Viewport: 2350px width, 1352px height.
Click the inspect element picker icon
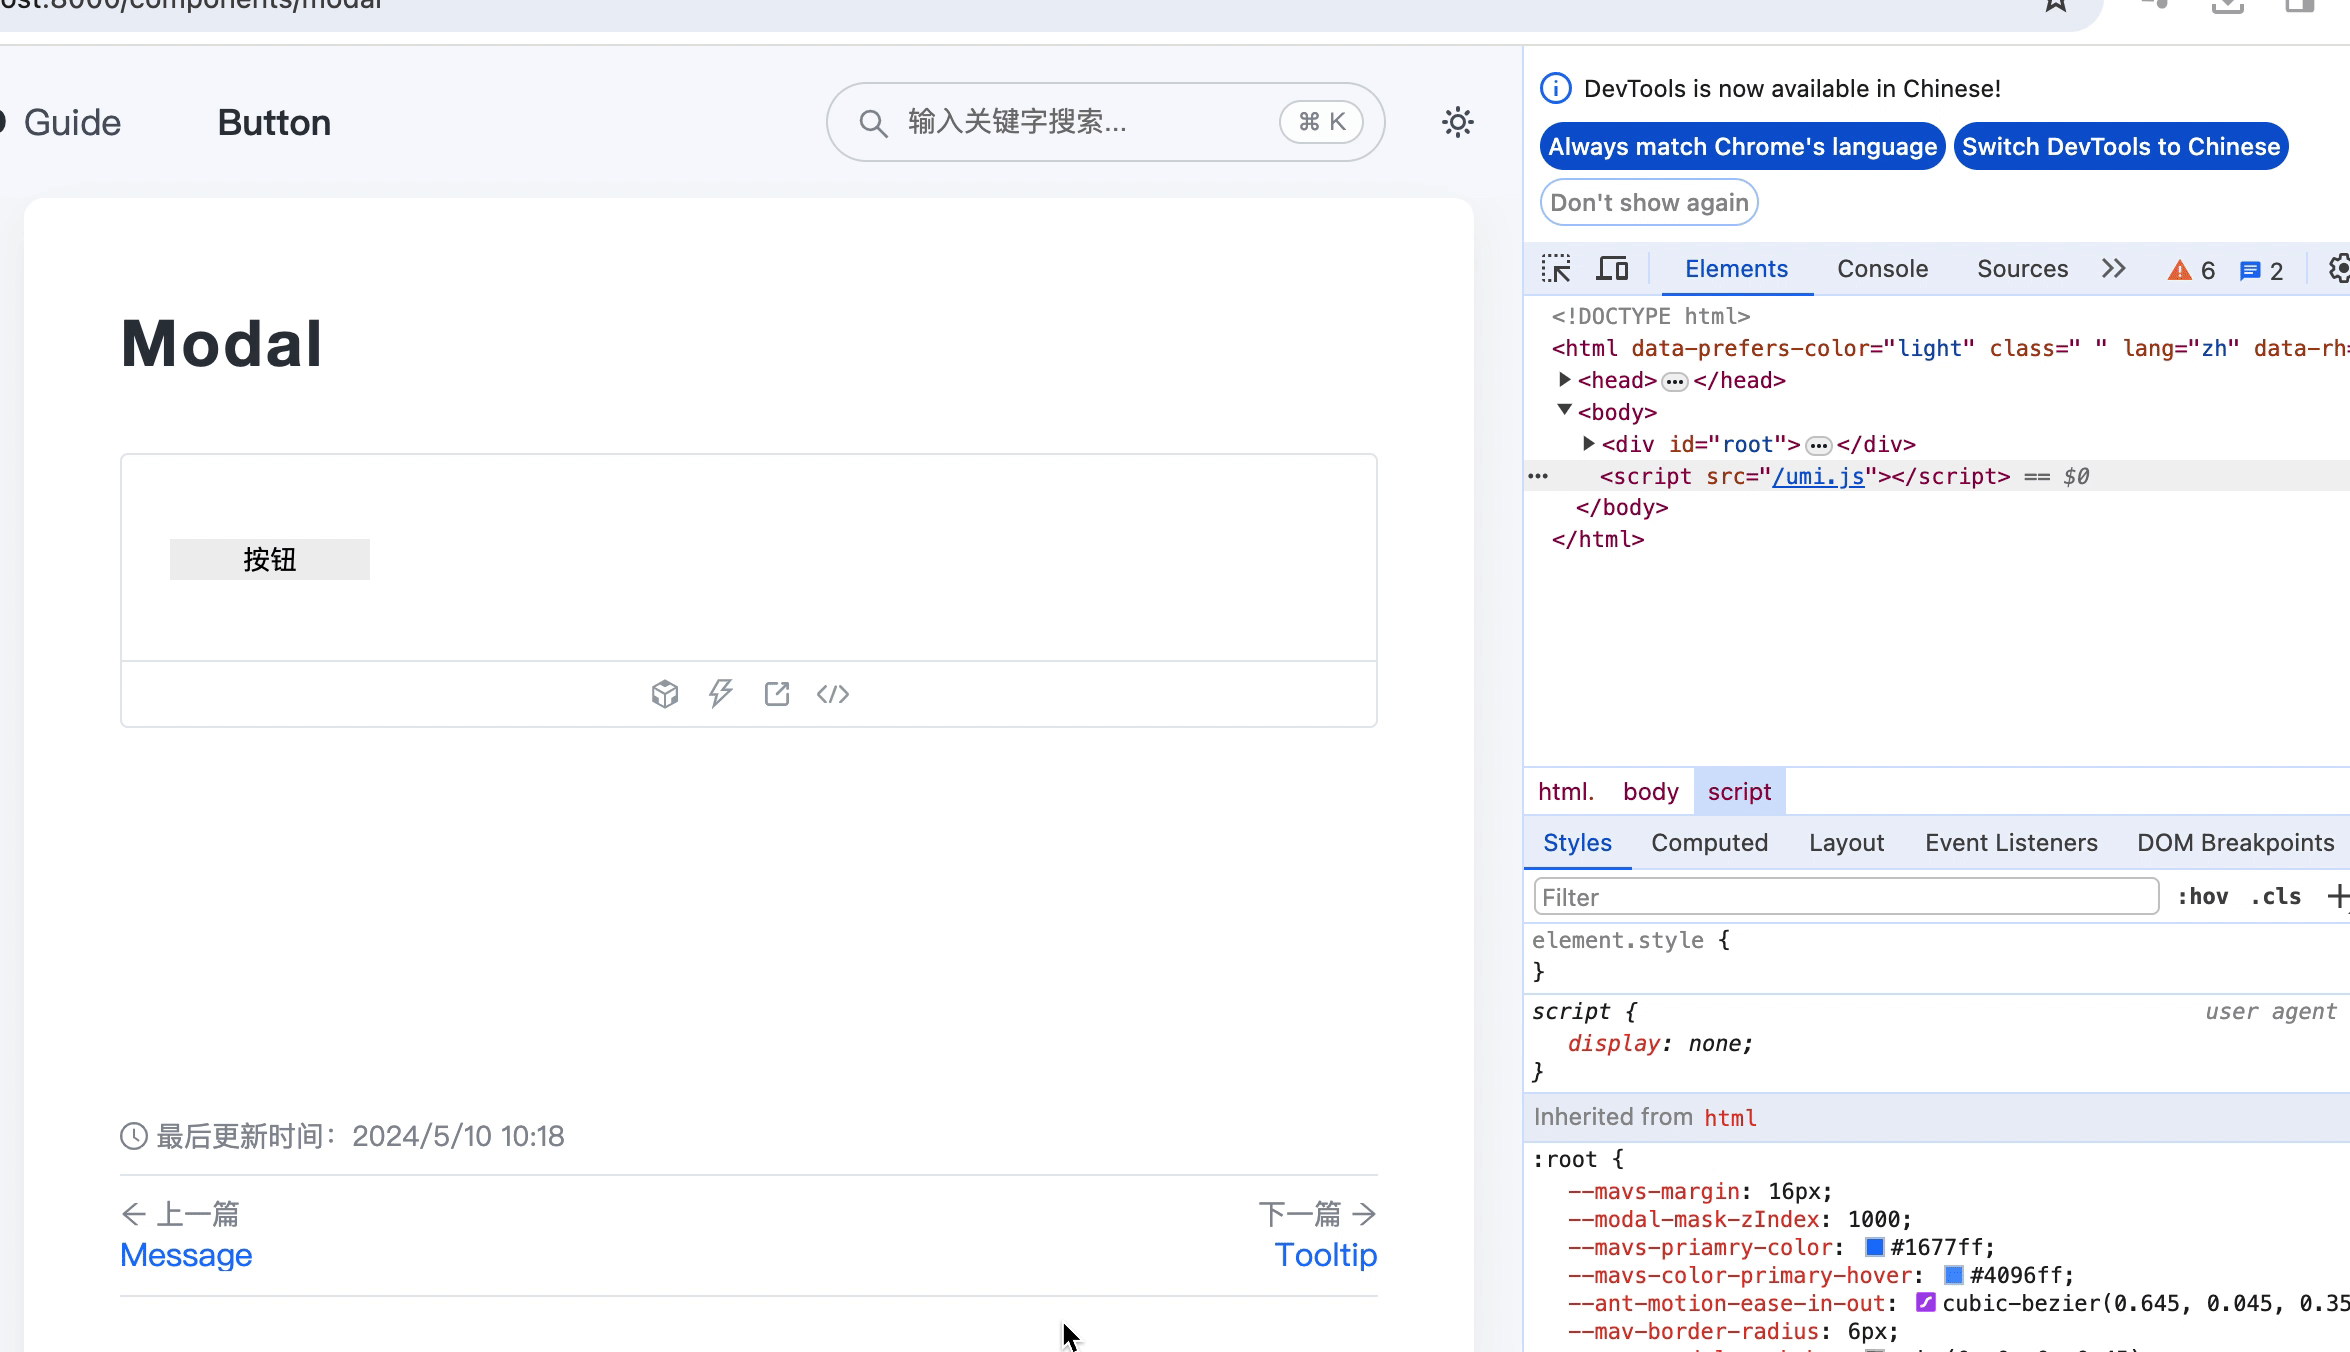click(x=1556, y=269)
